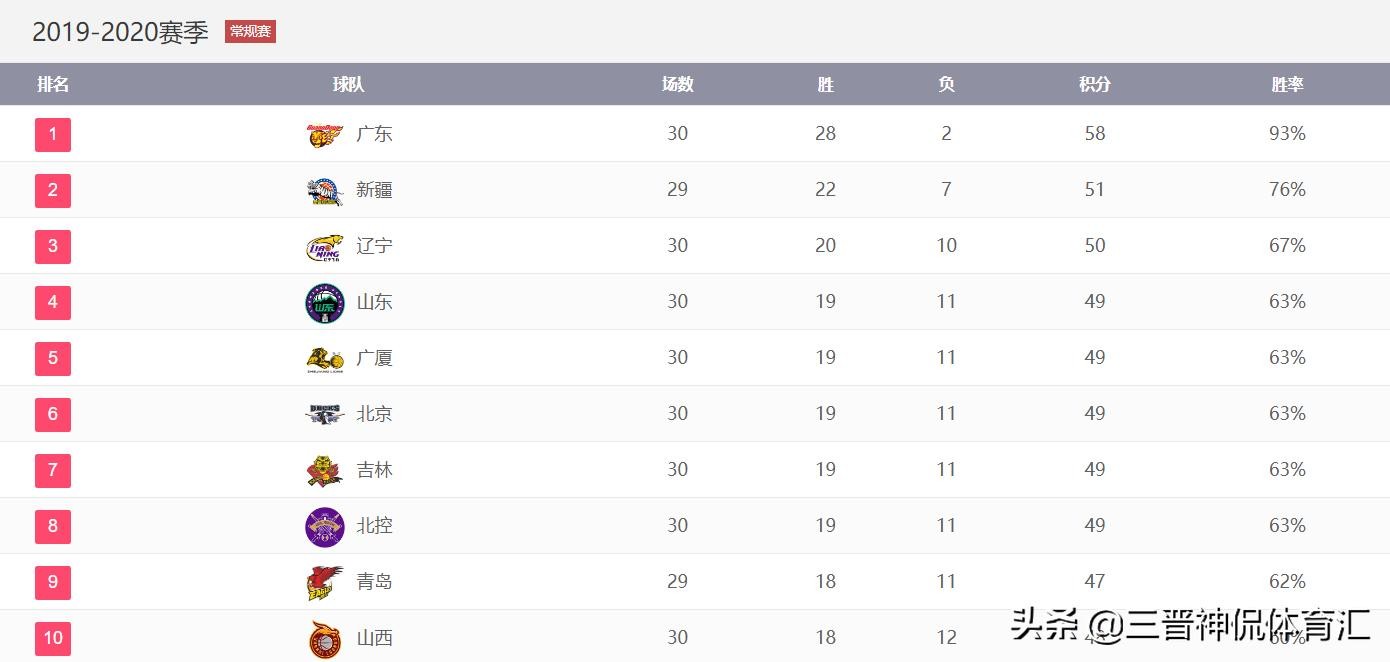Click the rank 10 red badge
This screenshot has width=1390, height=662.
click(53, 638)
